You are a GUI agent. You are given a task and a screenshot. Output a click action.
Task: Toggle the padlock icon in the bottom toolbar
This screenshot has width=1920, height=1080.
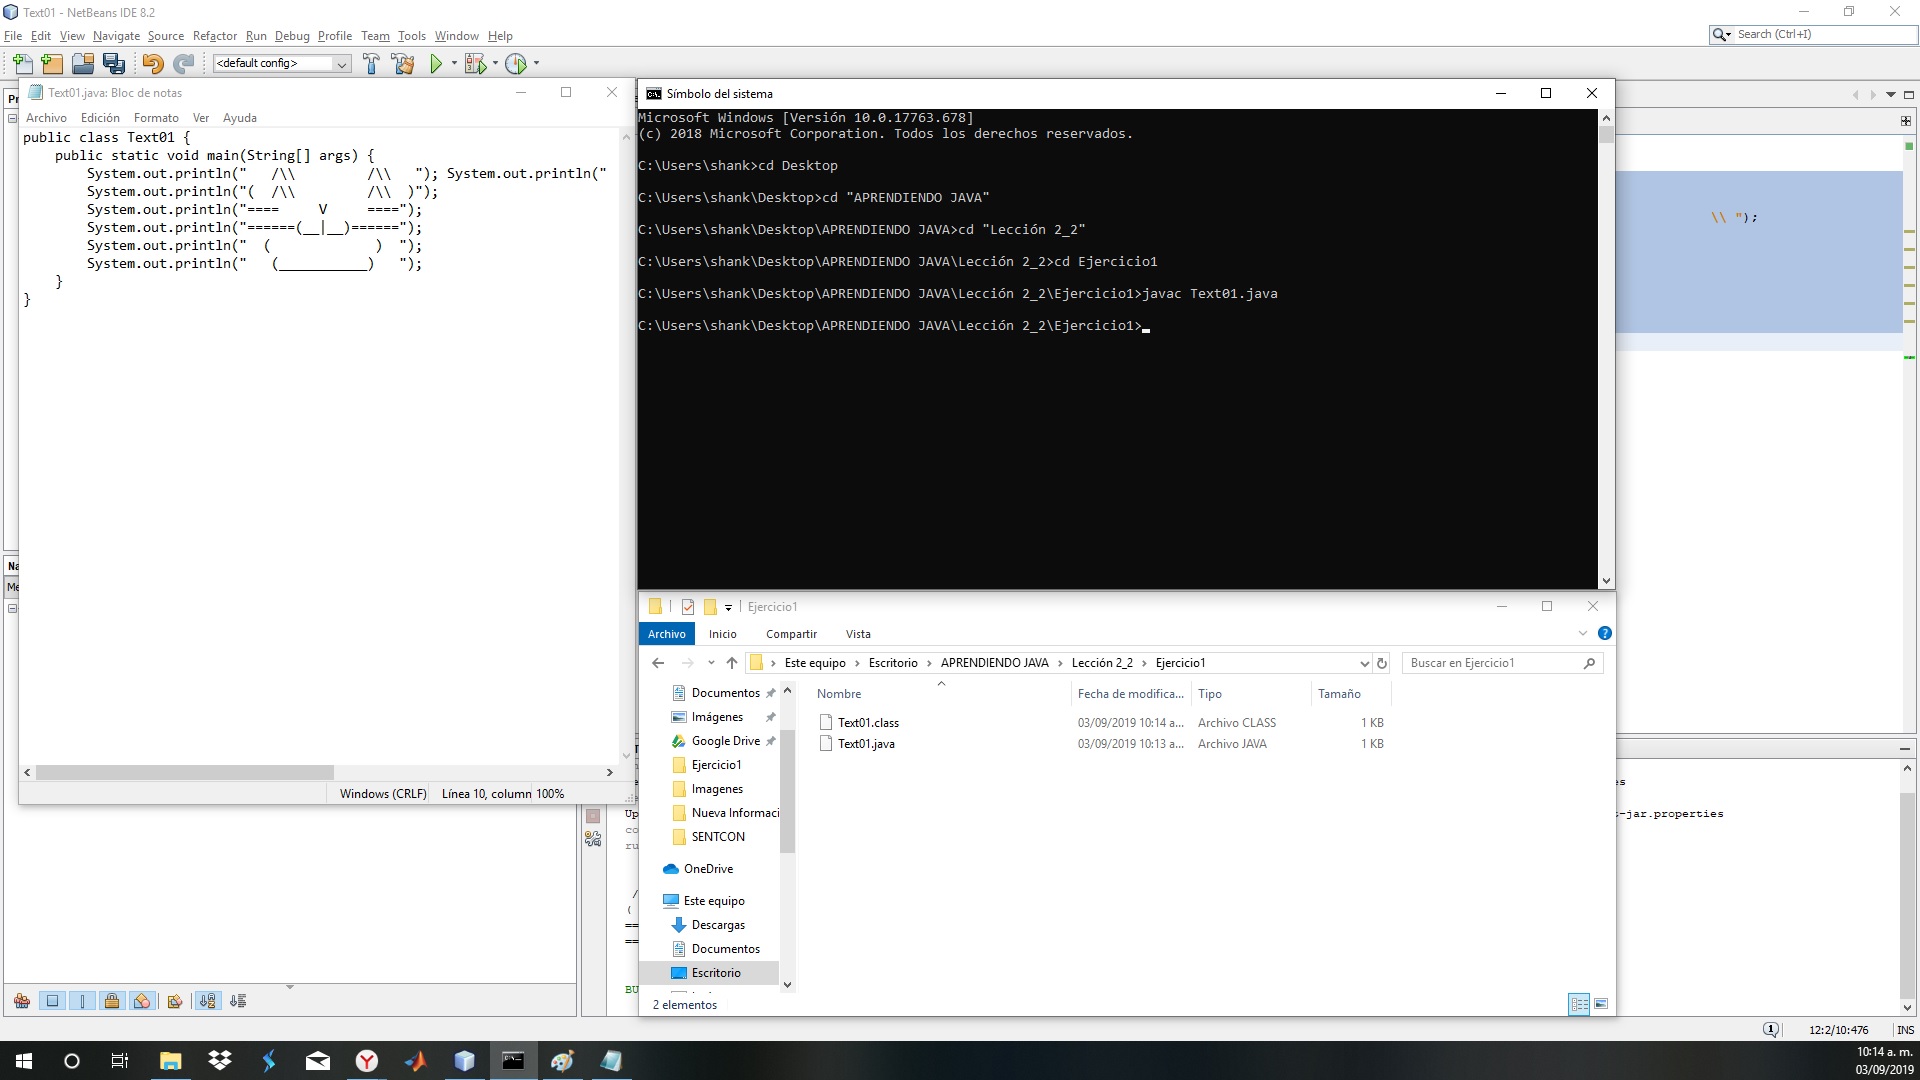tap(111, 1001)
